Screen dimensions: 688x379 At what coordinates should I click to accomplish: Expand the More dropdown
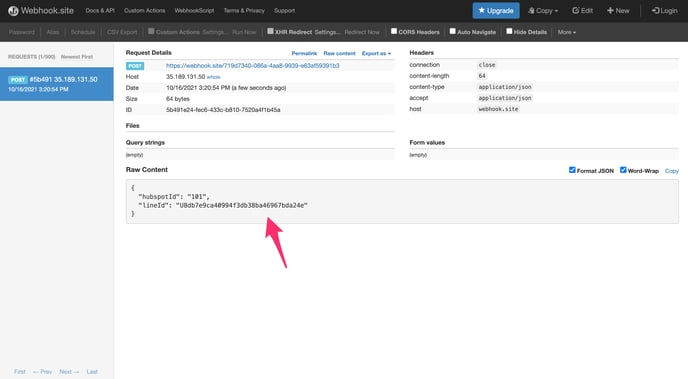click(566, 32)
